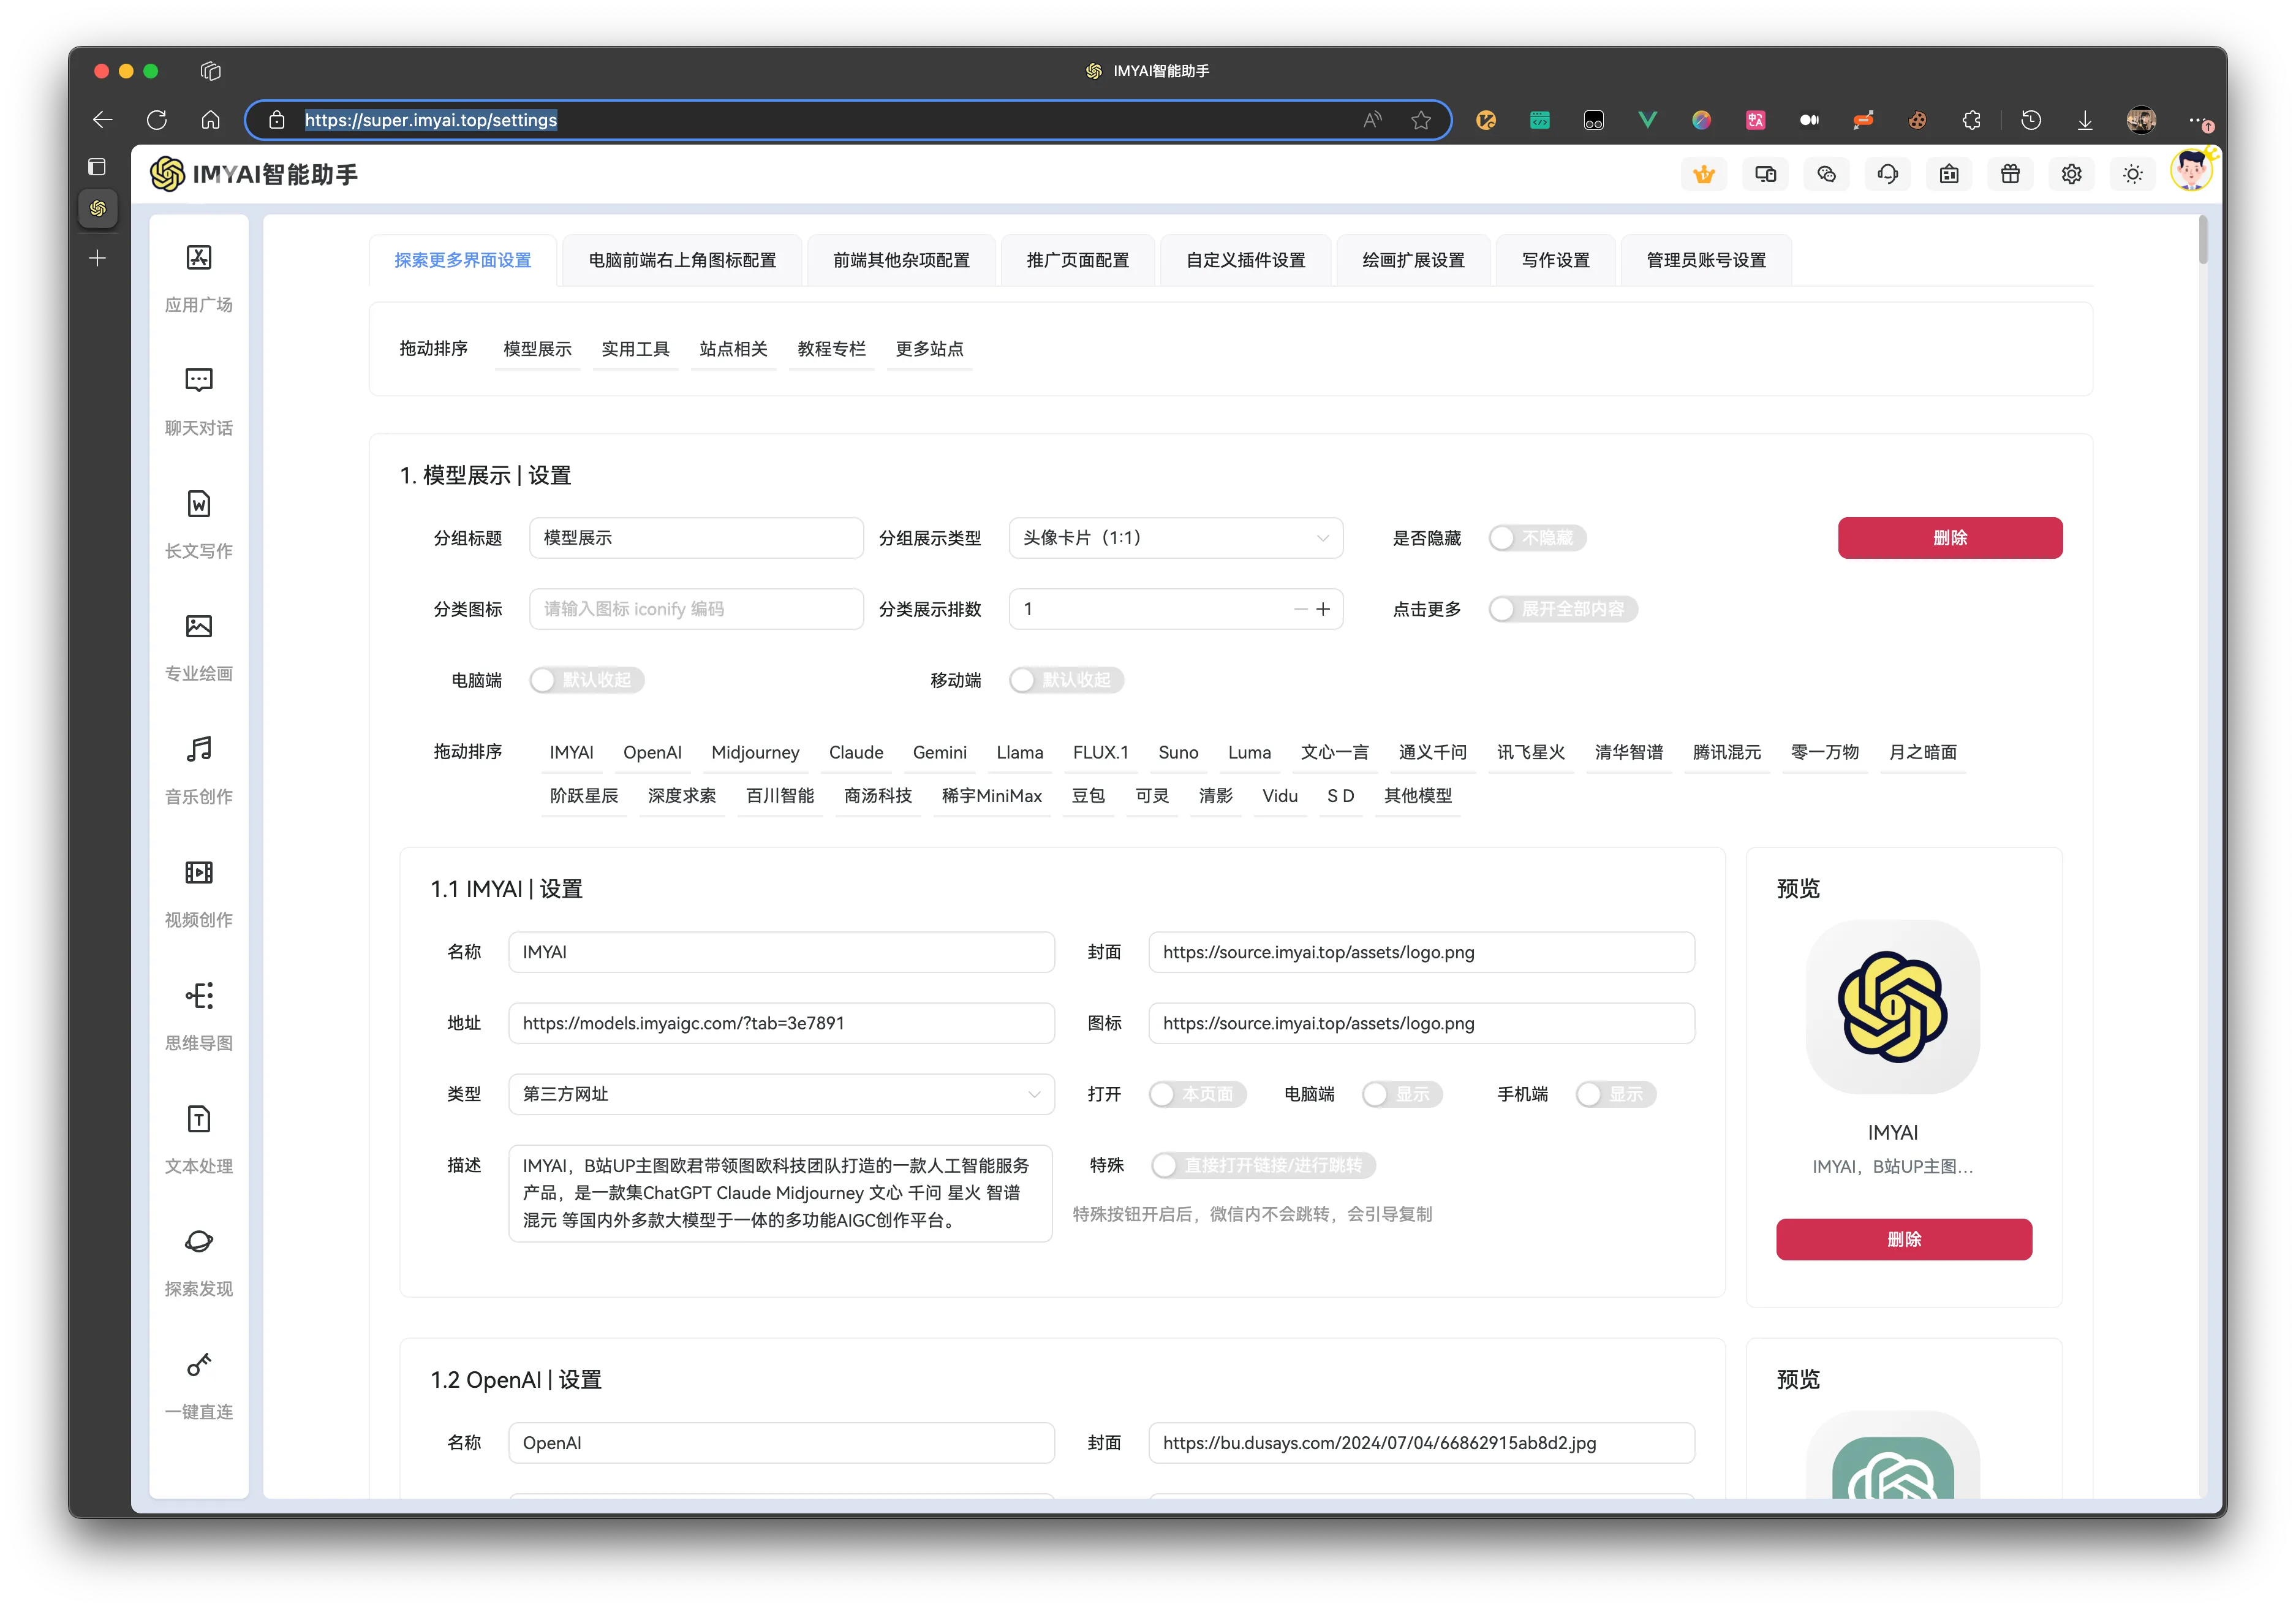Image resolution: width=2296 pixels, height=1609 pixels.
Task: Click the IMYAI preview logo thumbnail
Action: tap(1892, 1007)
